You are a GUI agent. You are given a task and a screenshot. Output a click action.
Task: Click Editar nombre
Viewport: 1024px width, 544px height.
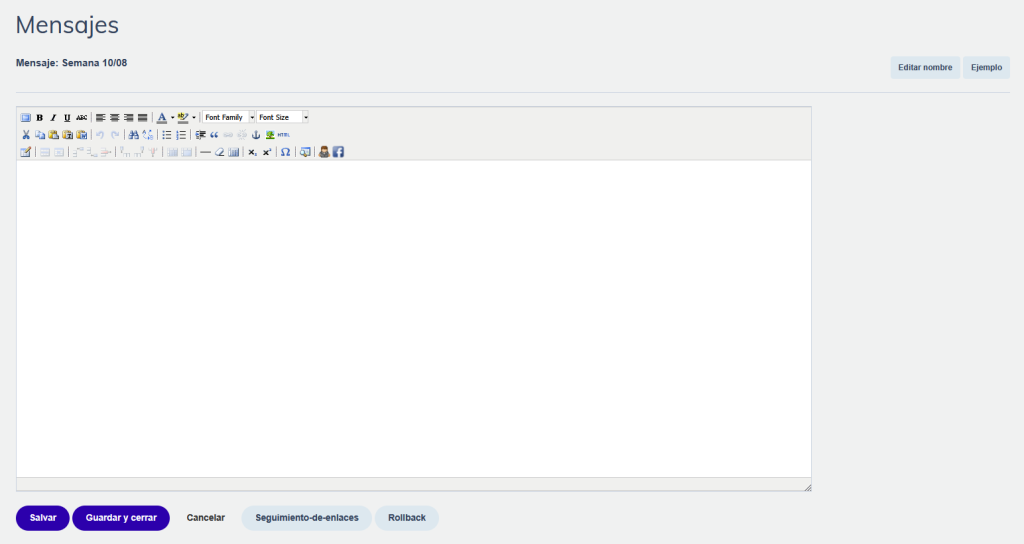[x=925, y=67]
